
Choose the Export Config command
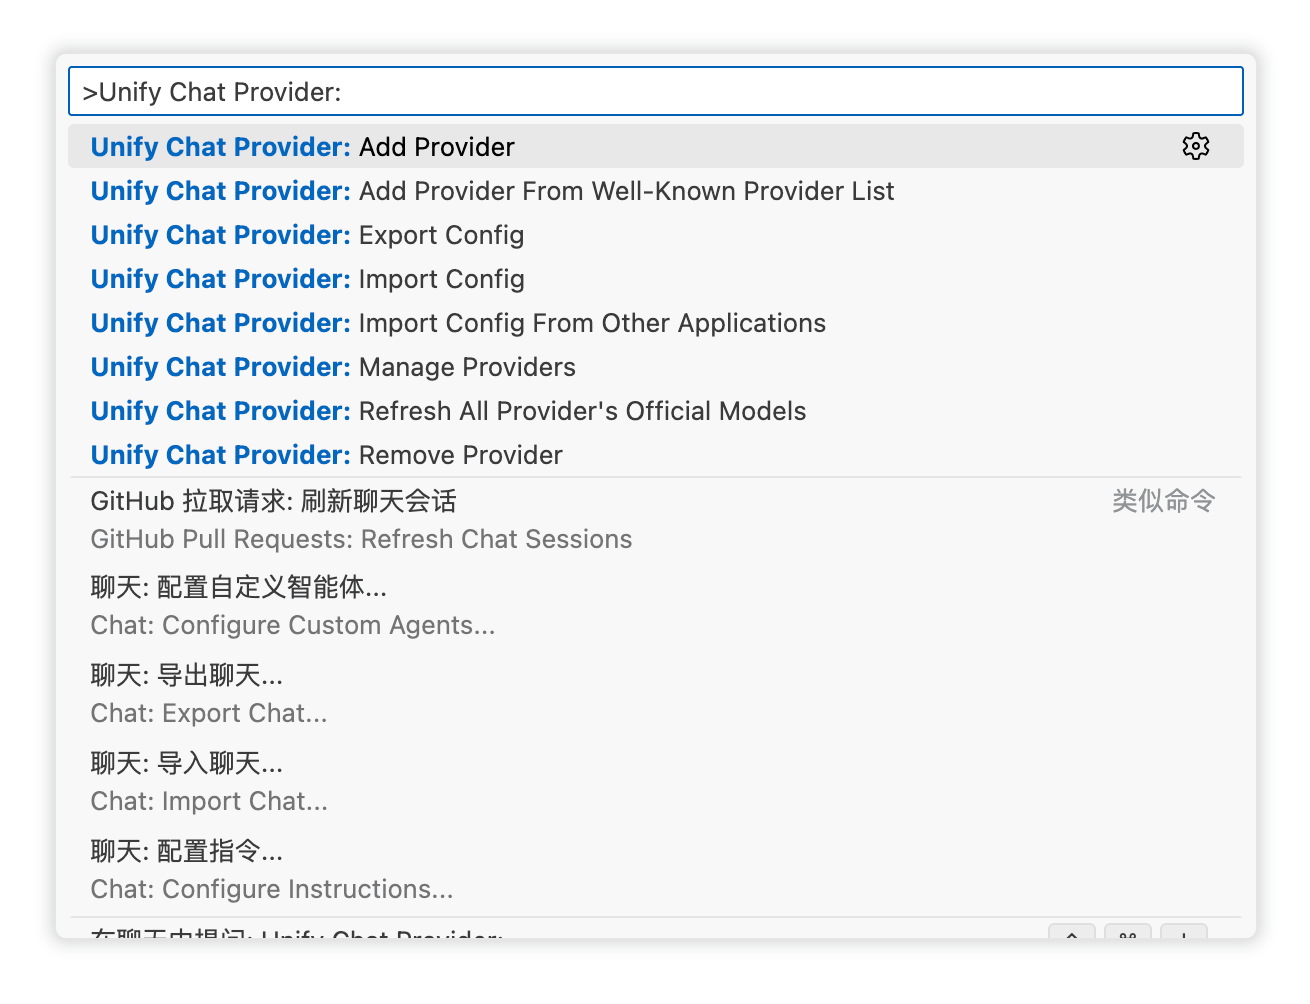[656, 234]
